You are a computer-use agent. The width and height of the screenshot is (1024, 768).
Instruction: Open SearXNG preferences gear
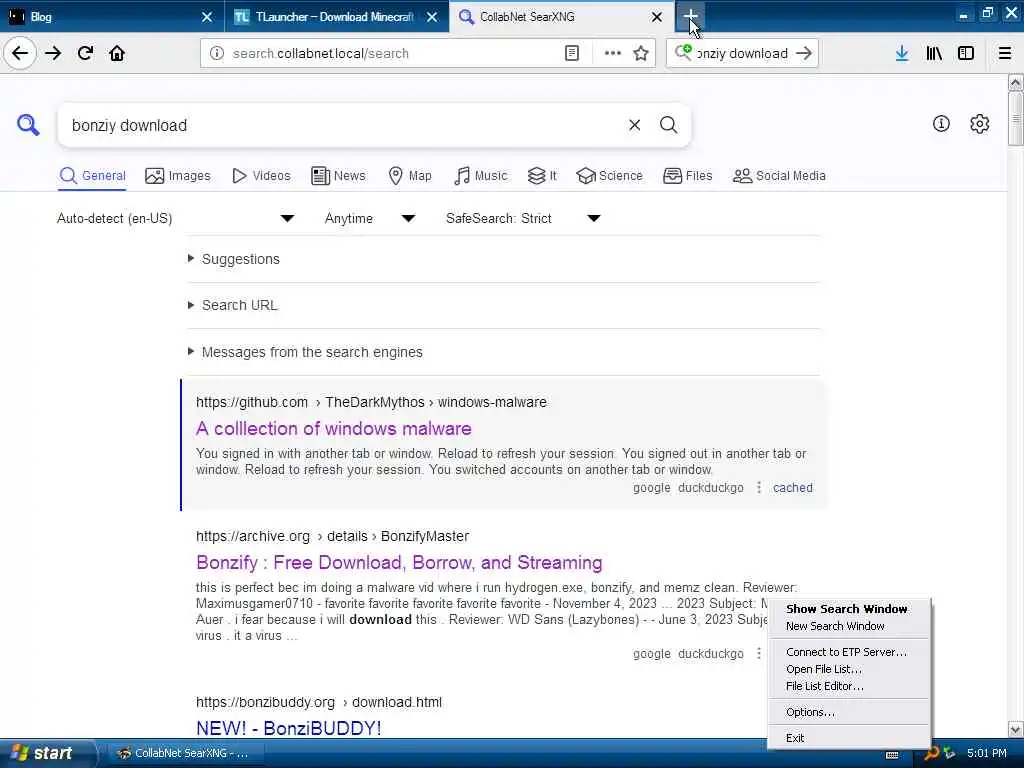[x=980, y=123]
